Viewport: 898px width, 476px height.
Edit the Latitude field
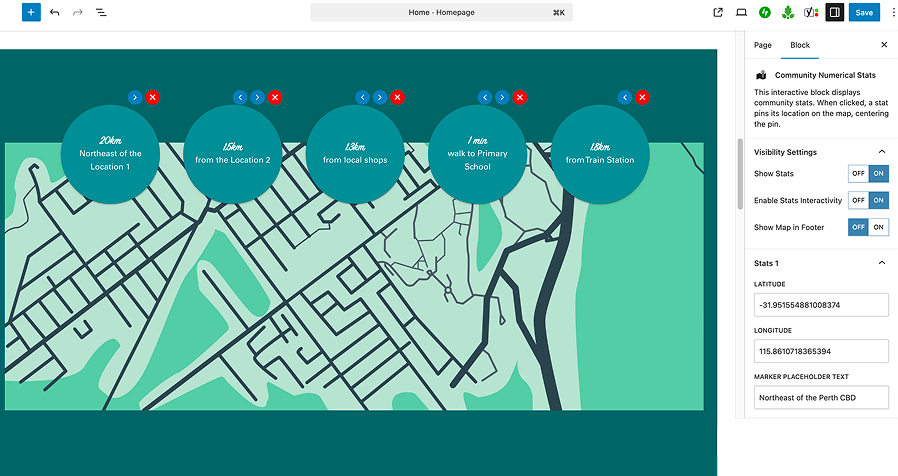pos(821,305)
